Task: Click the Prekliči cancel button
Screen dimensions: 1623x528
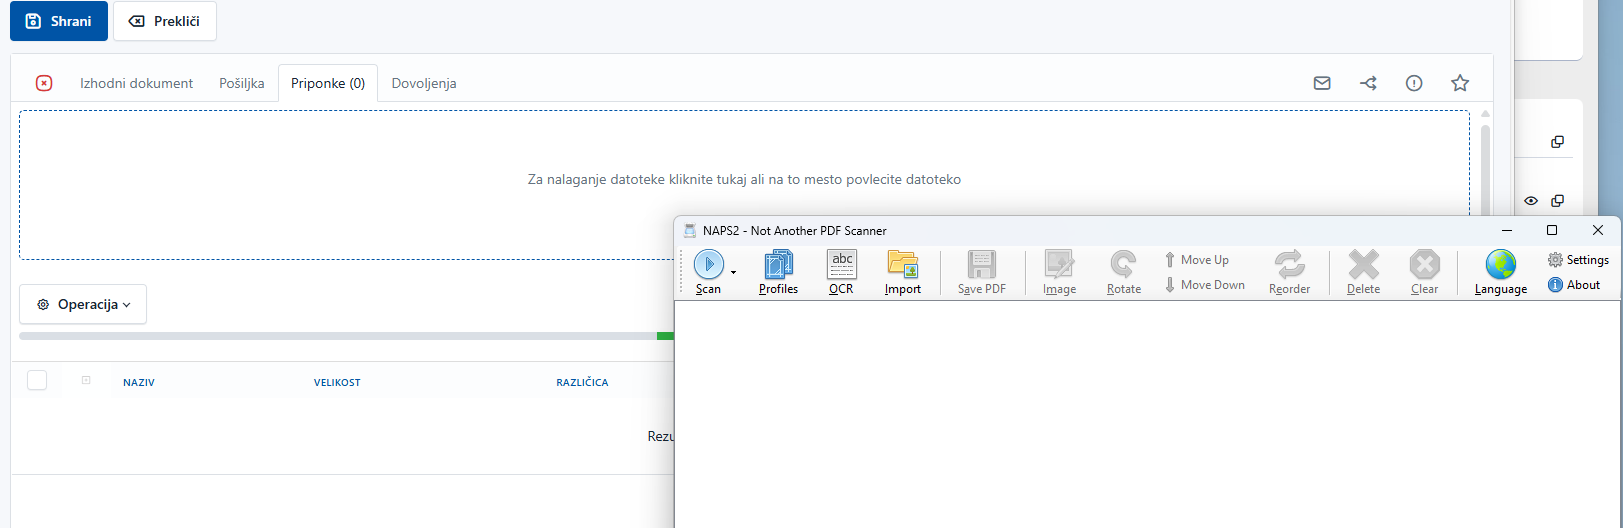Action: click(x=164, y=21)
